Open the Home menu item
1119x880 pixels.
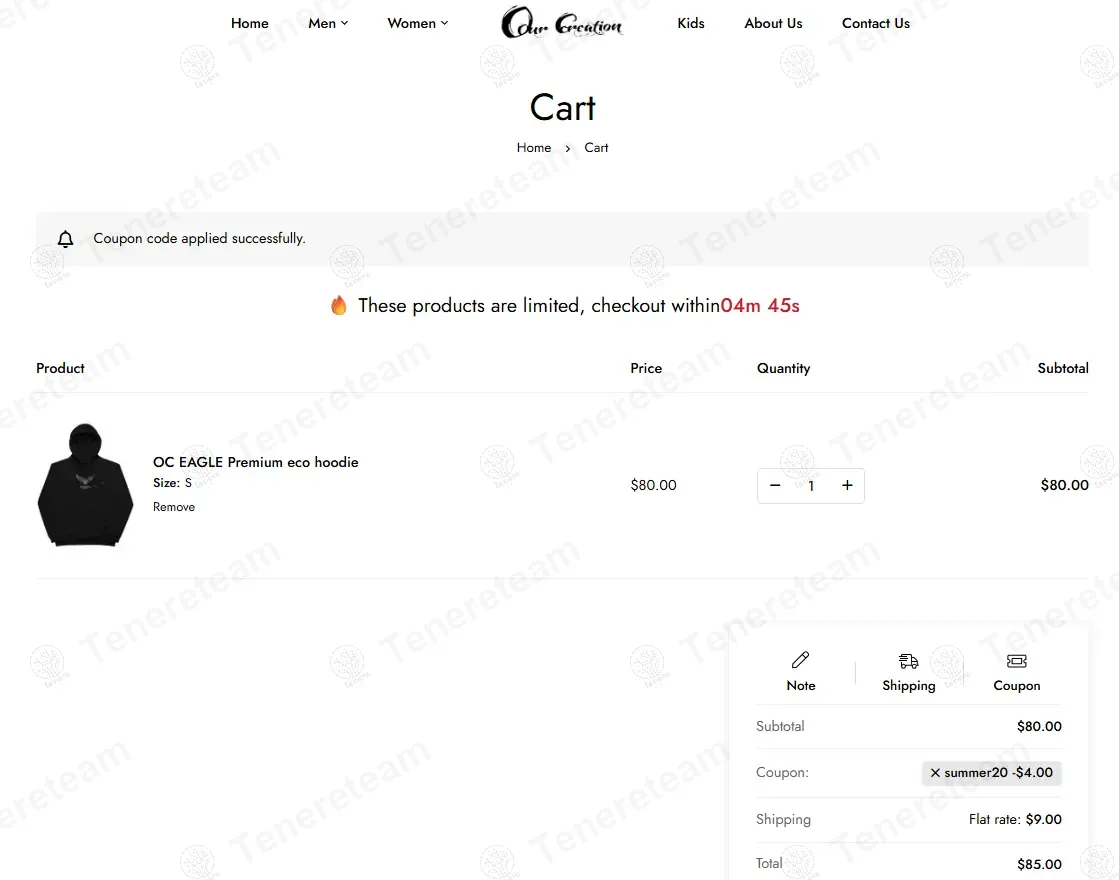point(250,23)
